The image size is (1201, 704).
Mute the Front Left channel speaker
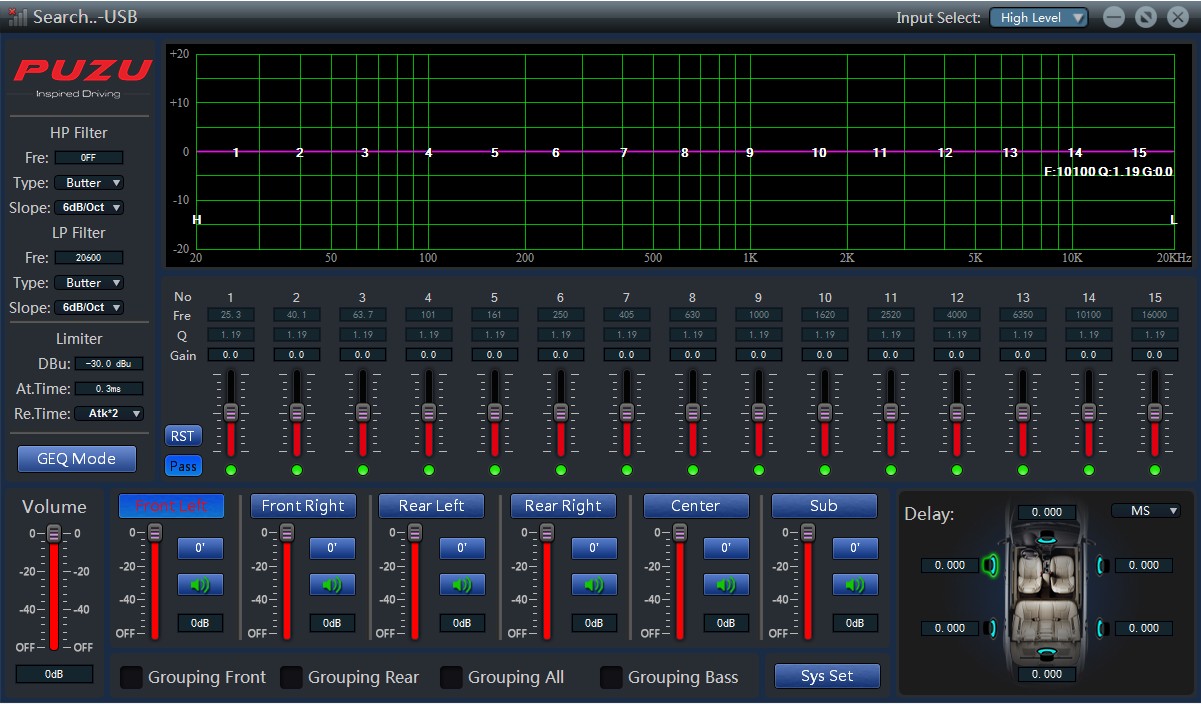[x=200, y=585]
